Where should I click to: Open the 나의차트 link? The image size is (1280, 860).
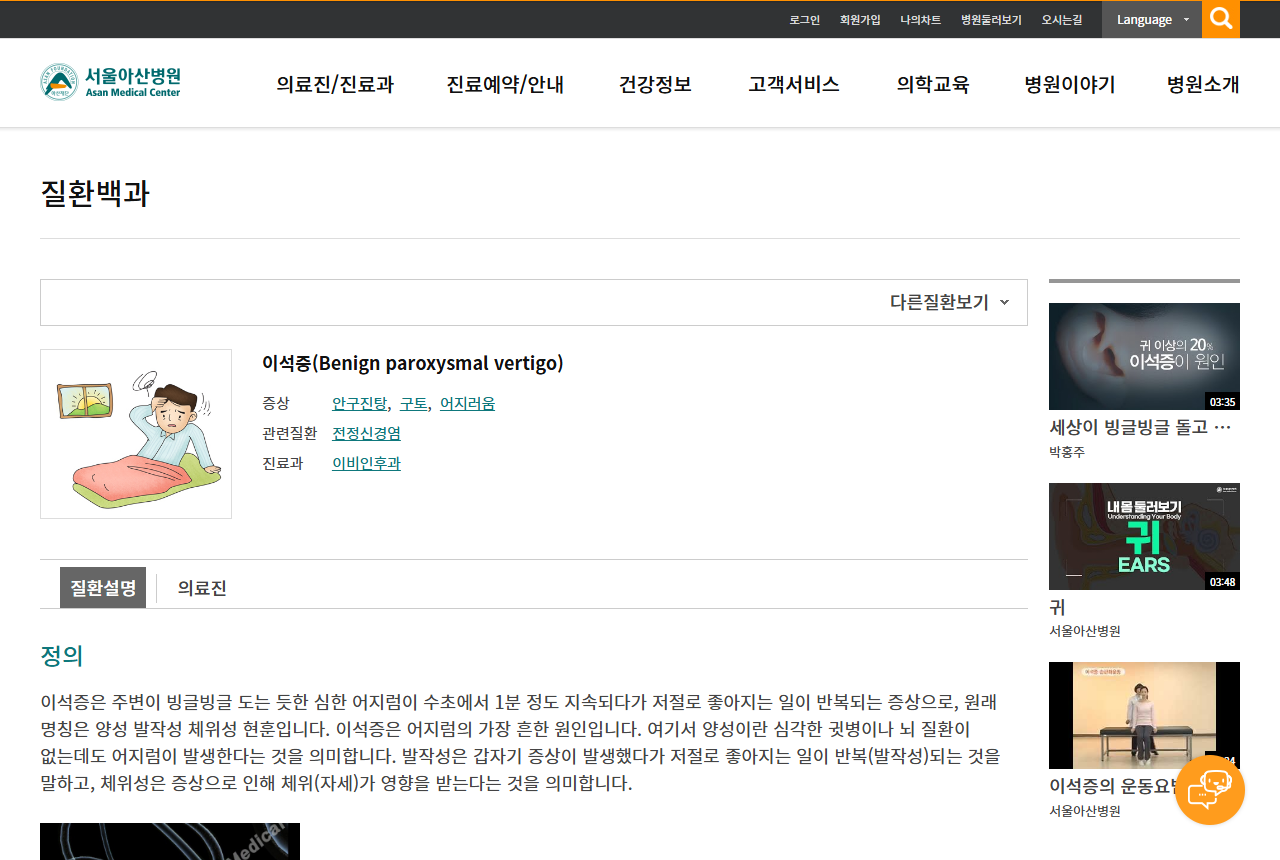point(920,20)
